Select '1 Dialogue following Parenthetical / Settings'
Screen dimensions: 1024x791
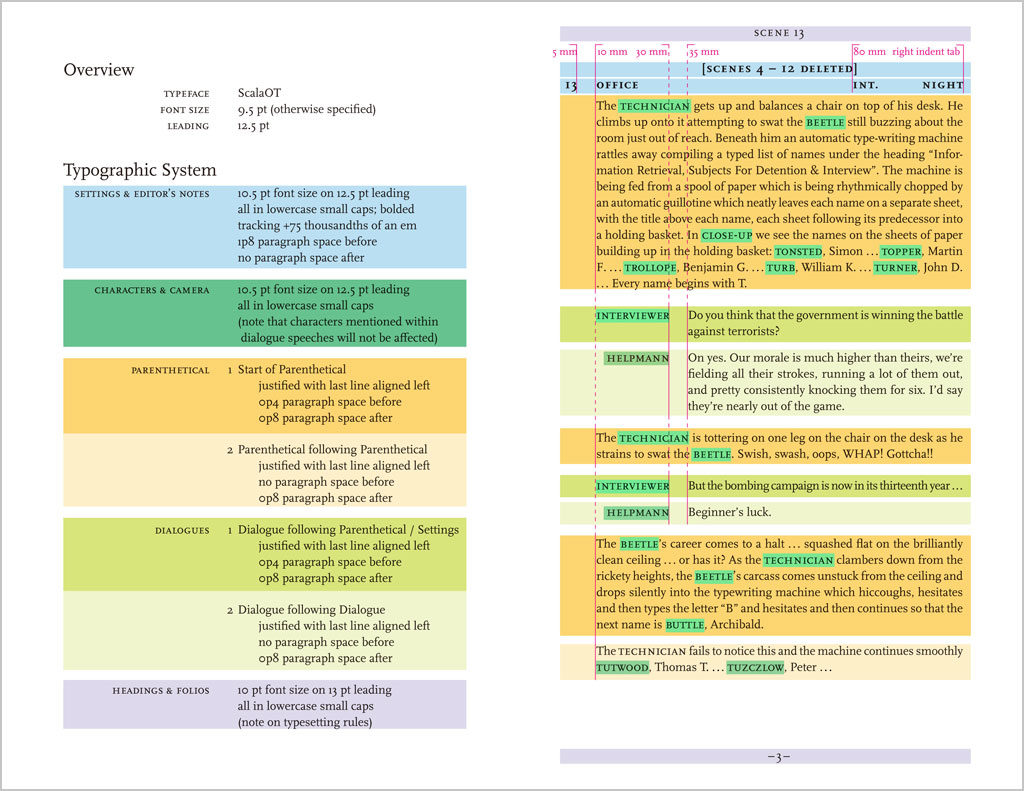tap(343, 530)
